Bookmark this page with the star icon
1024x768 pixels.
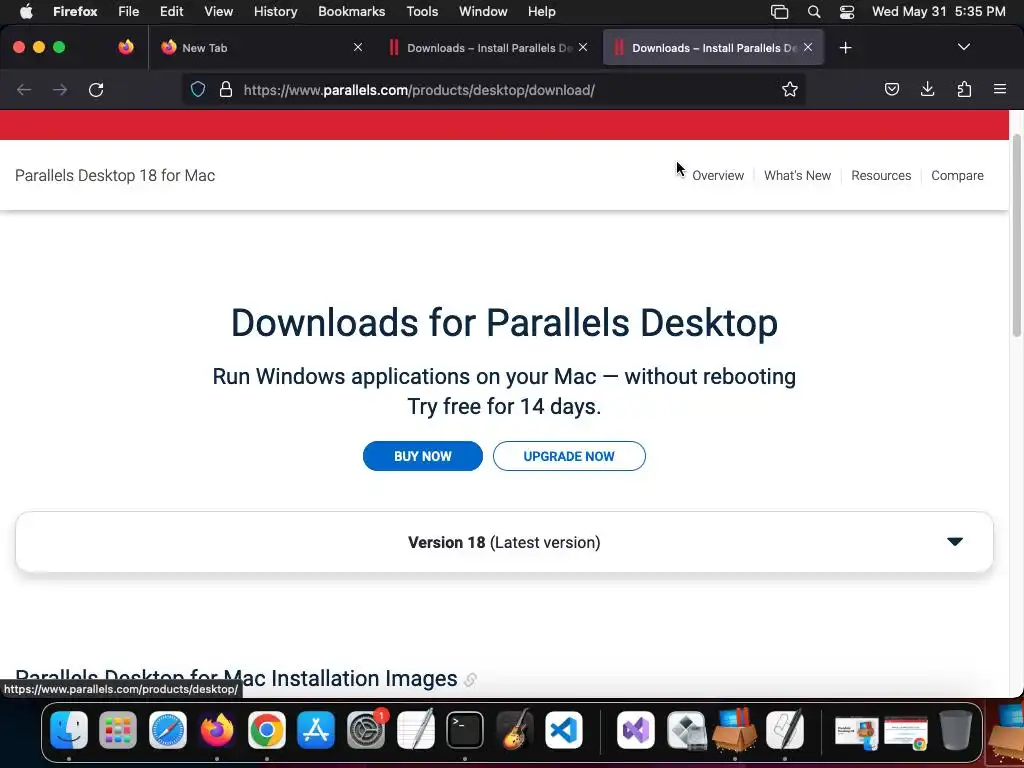tap(790, 89)
